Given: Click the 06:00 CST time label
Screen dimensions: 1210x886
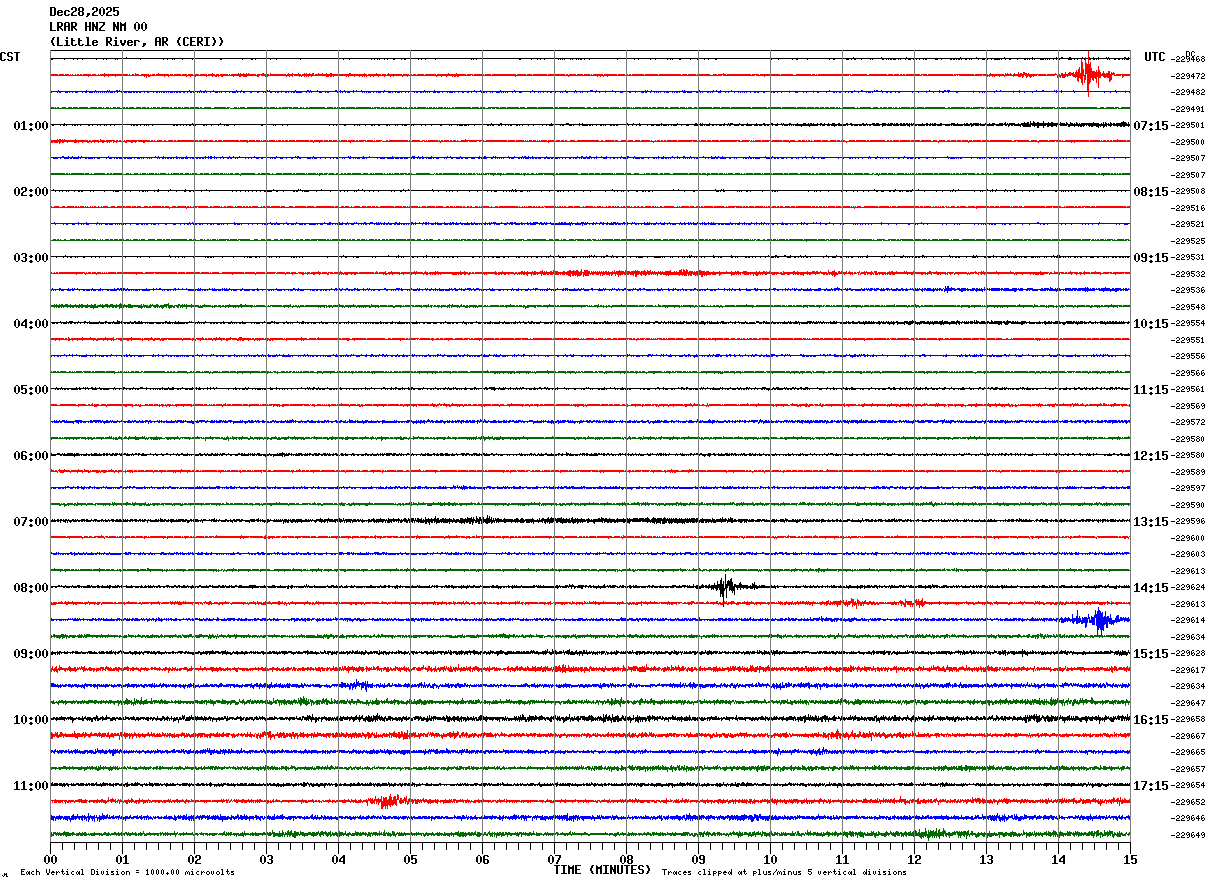Looking at the screenshot, I should (31, 456).
